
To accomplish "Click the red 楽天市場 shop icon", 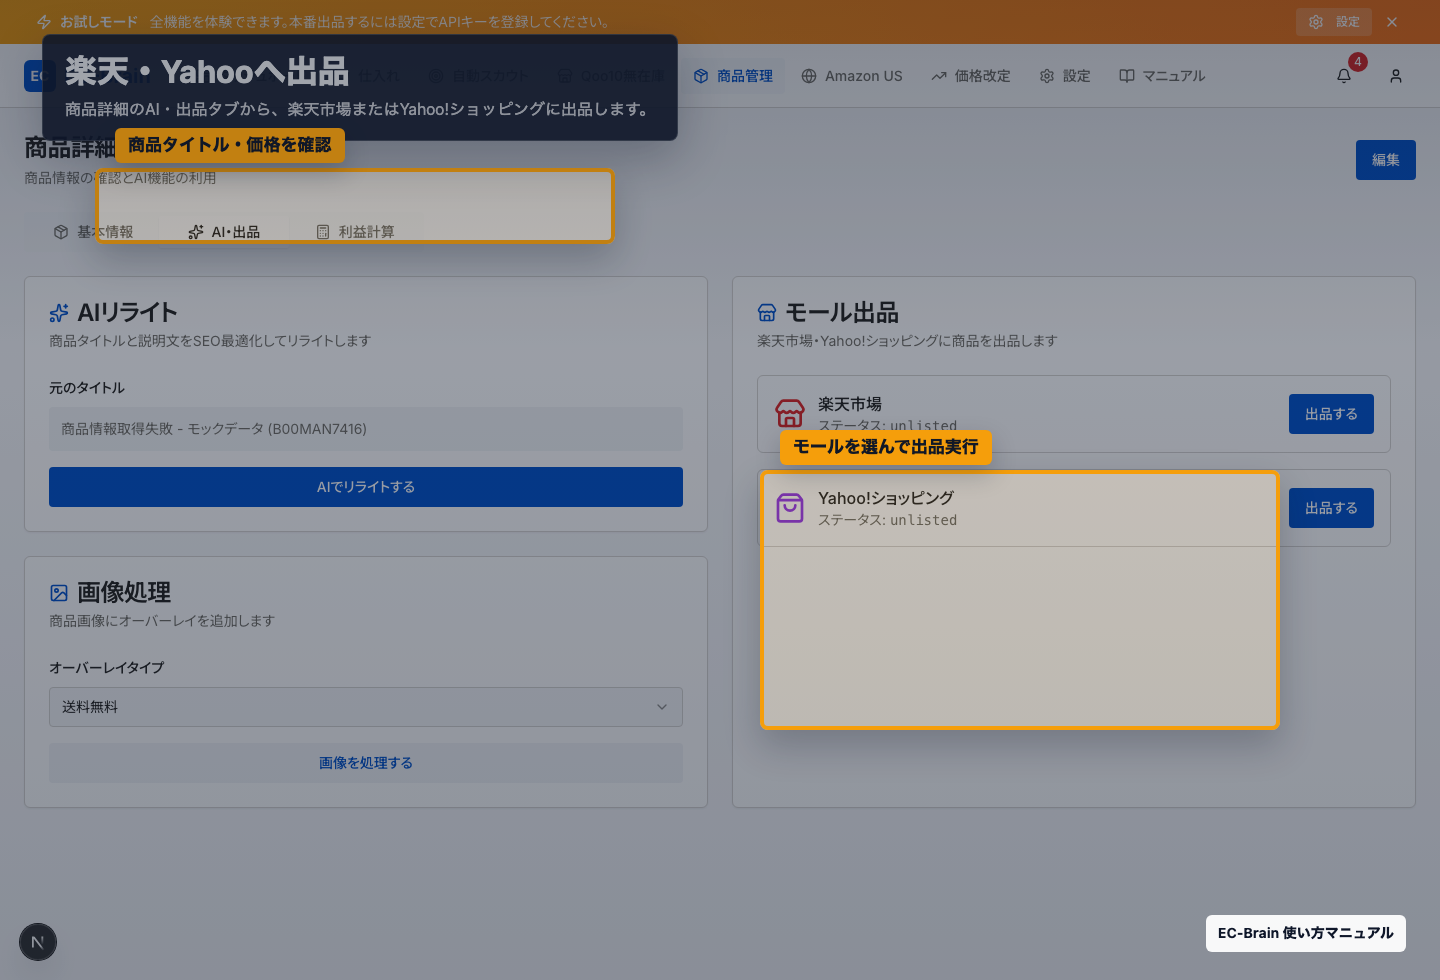I will coord(790,413).
